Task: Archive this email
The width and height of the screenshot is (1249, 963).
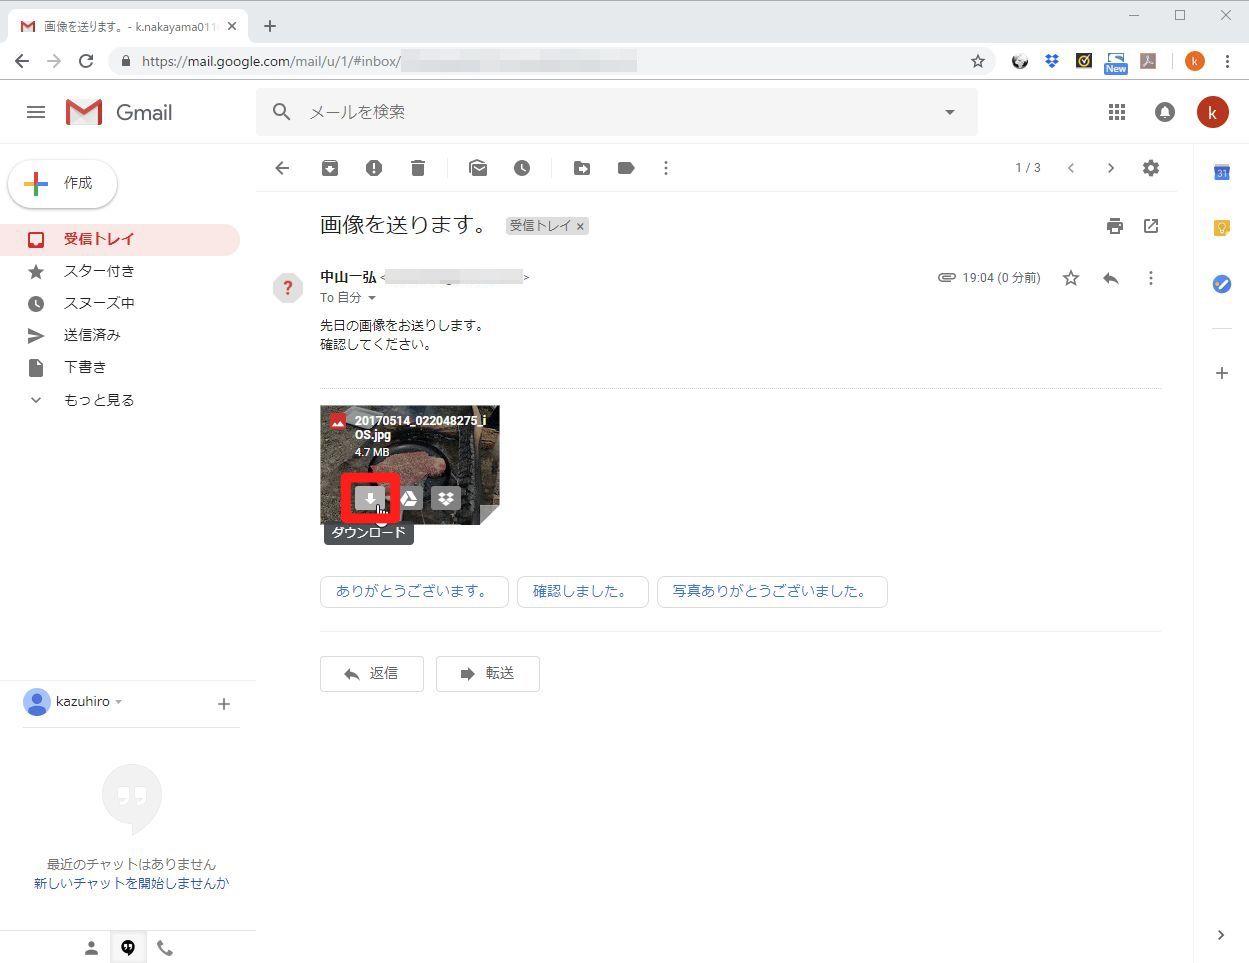Action: click(x=330, y=168)
